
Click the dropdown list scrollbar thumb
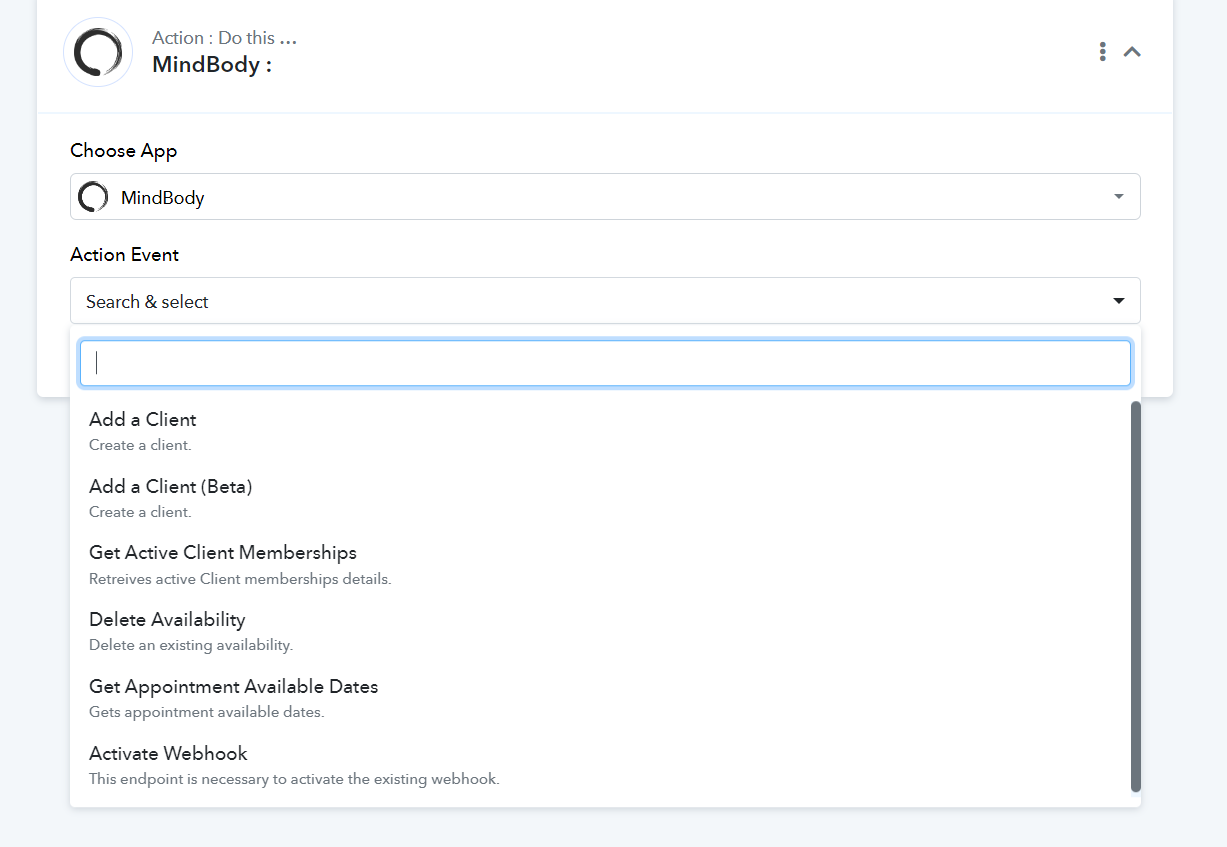1135,596
